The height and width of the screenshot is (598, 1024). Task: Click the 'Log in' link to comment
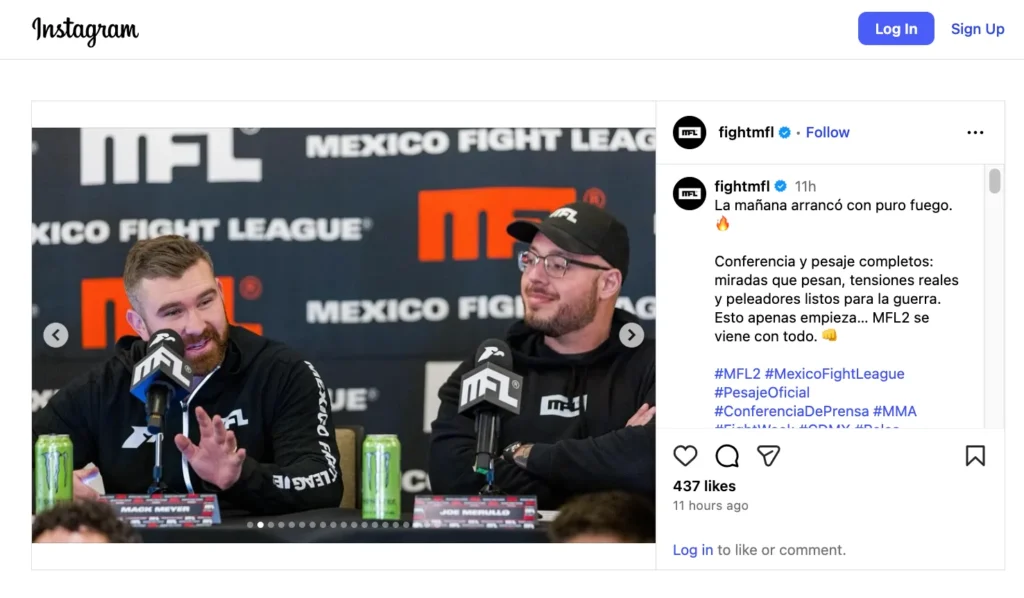692,550
